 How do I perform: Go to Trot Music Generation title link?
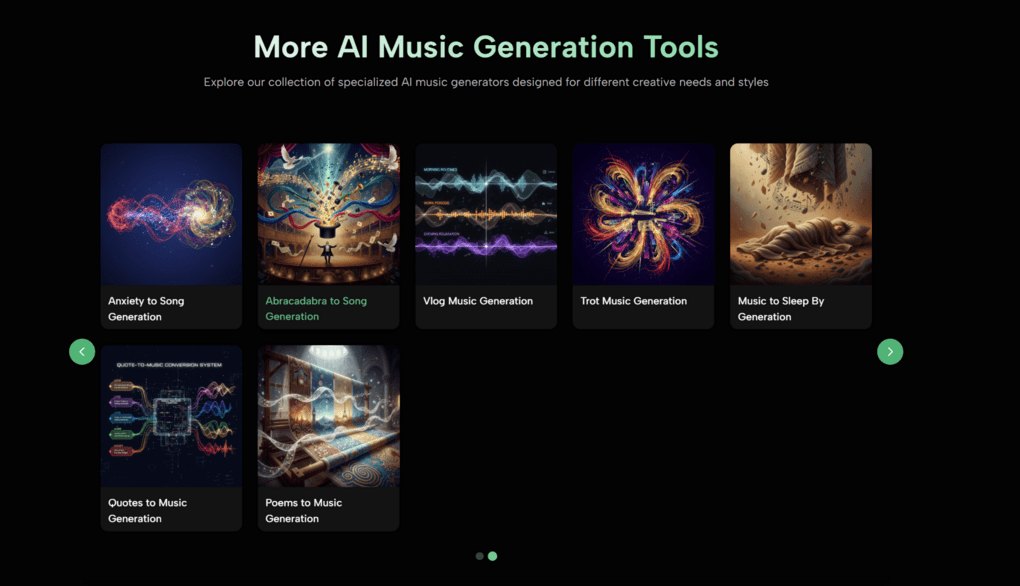[x=634, y=301]
